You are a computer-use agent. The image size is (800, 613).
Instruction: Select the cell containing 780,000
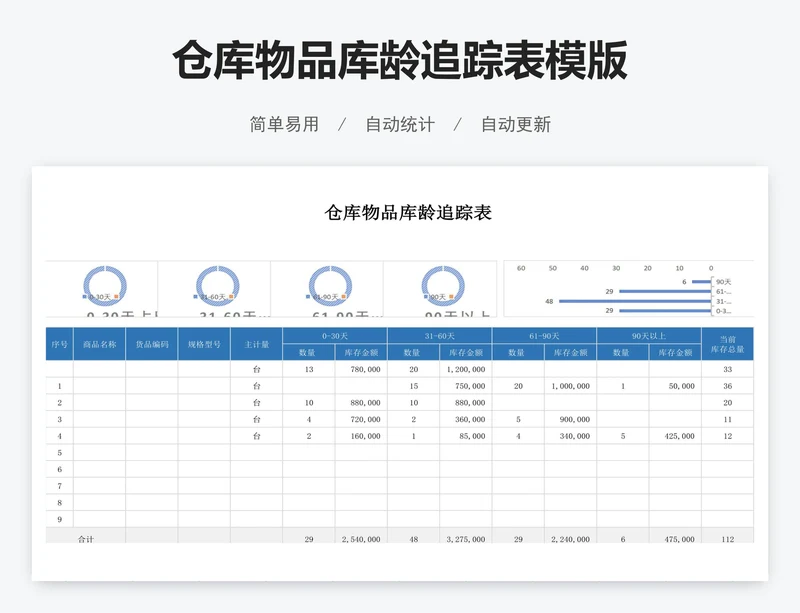tap(361, 369)
